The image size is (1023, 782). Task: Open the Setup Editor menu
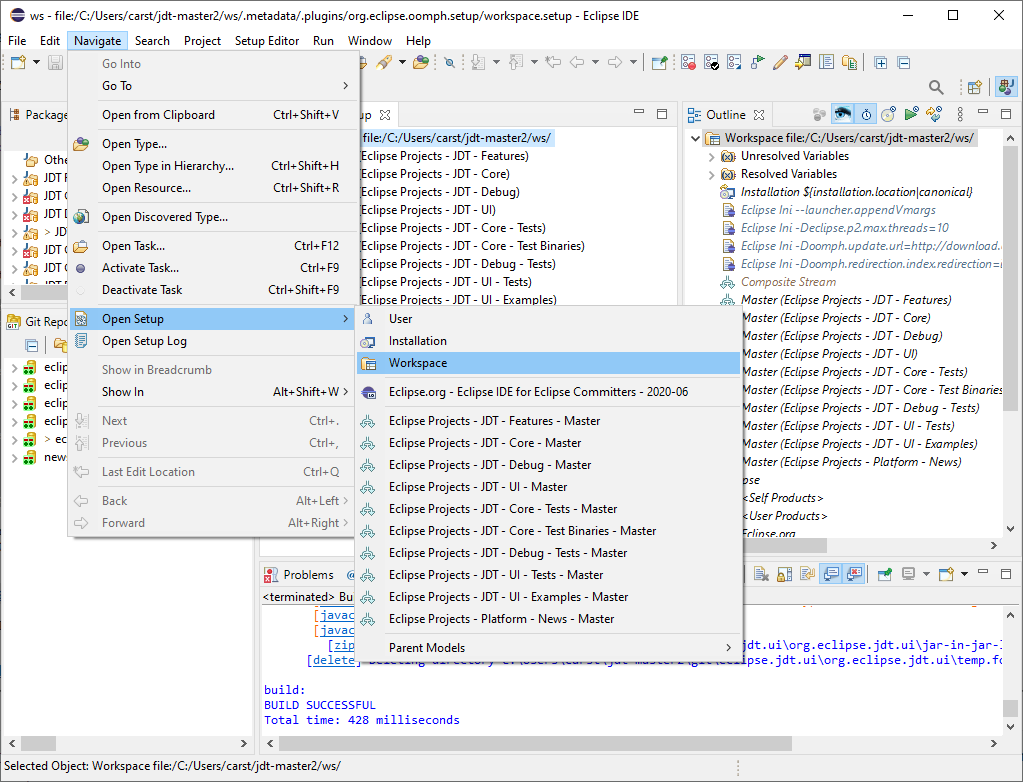(x=267, y=40)
